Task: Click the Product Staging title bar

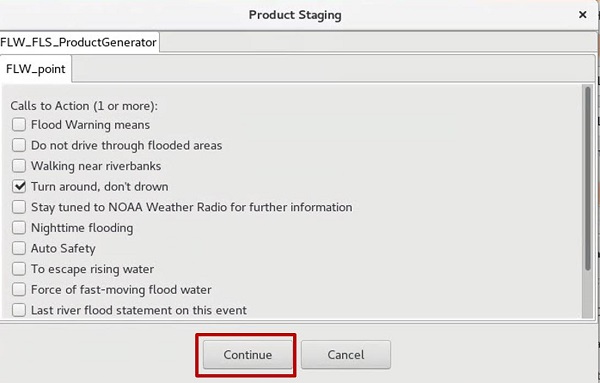Action: tap(295, 15)
